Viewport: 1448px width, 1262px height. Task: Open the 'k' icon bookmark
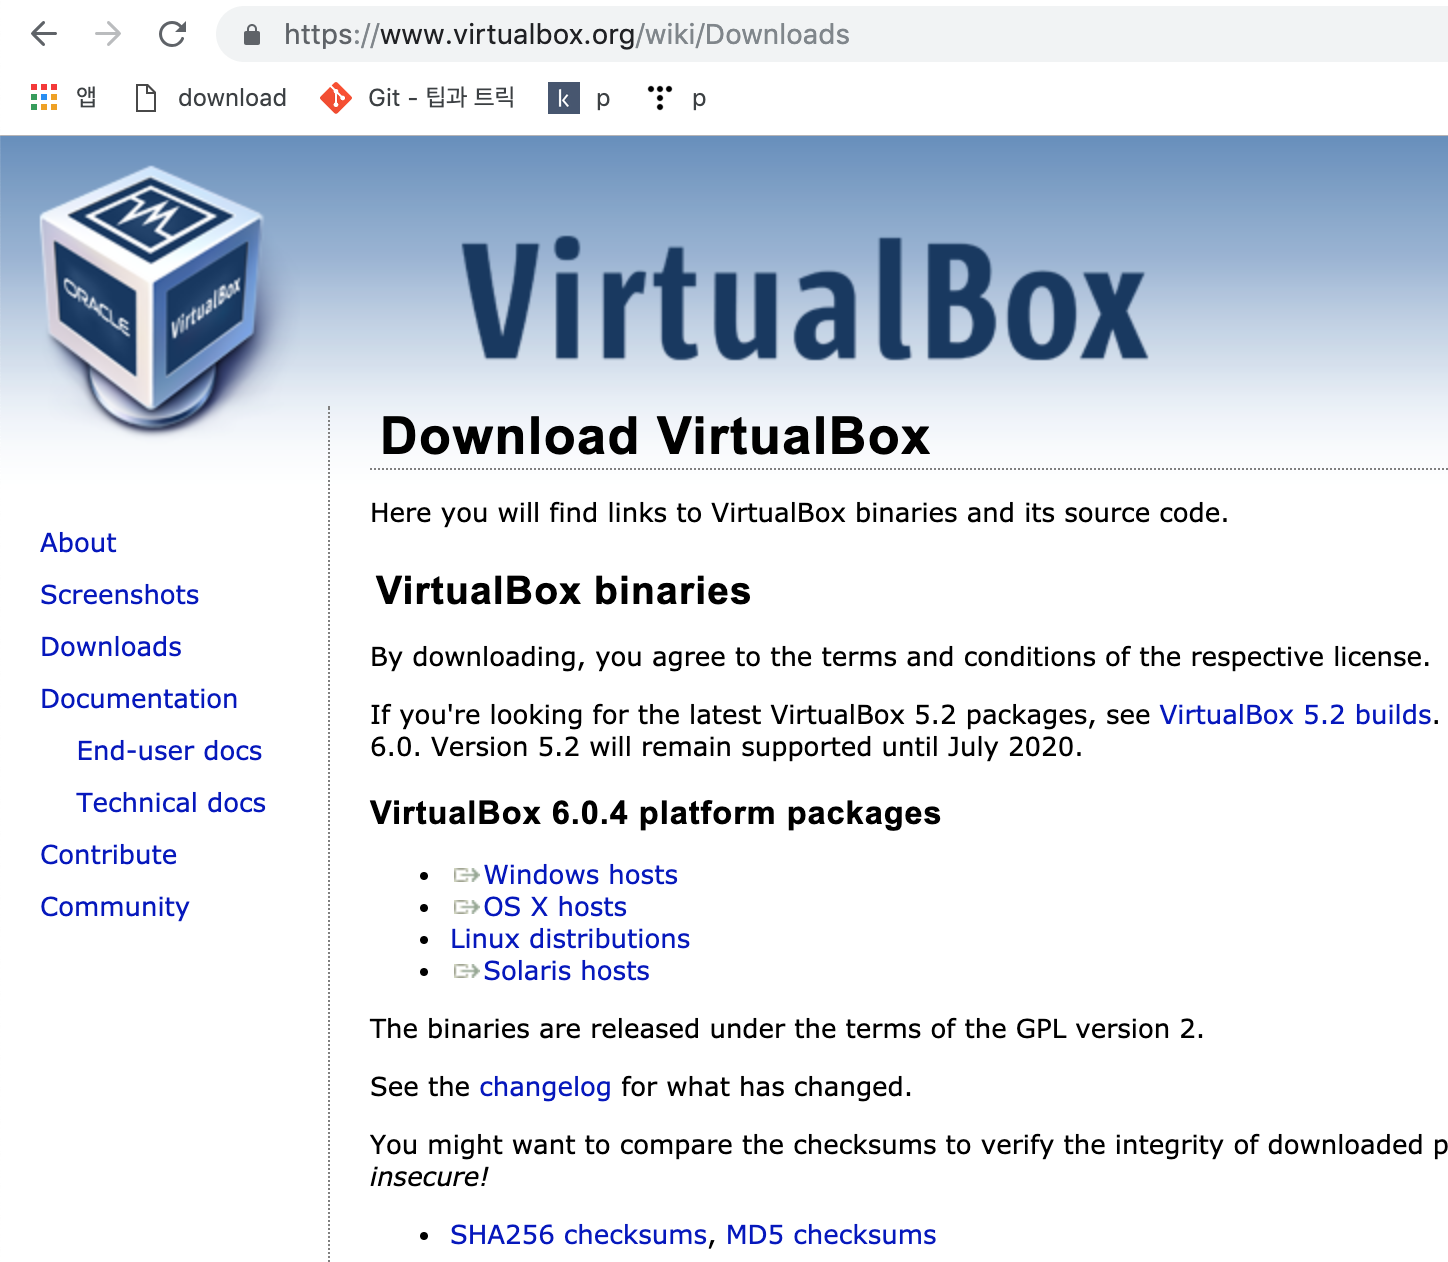click(x=564, y=98)
